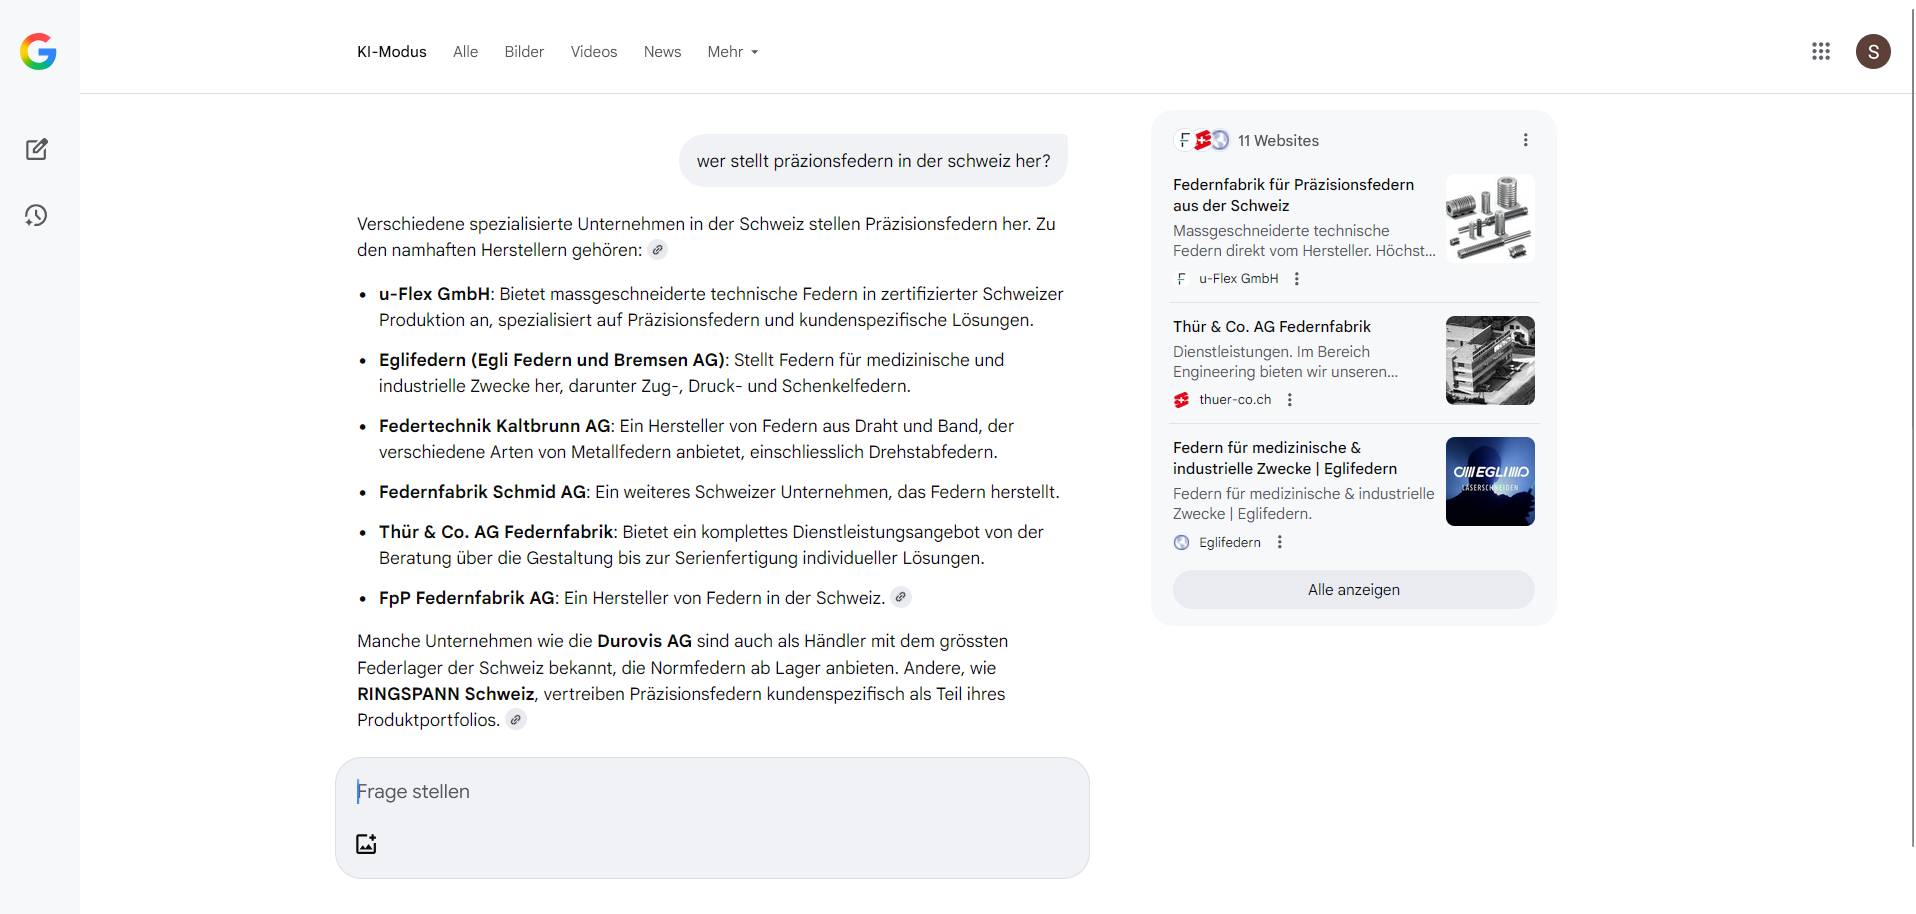Image resolution: width=1916 pixels, height=914 pixels.
Task: Open the 'Thür & Co. AG Federnfabrik' result
Action: [x=1272, y=327]
